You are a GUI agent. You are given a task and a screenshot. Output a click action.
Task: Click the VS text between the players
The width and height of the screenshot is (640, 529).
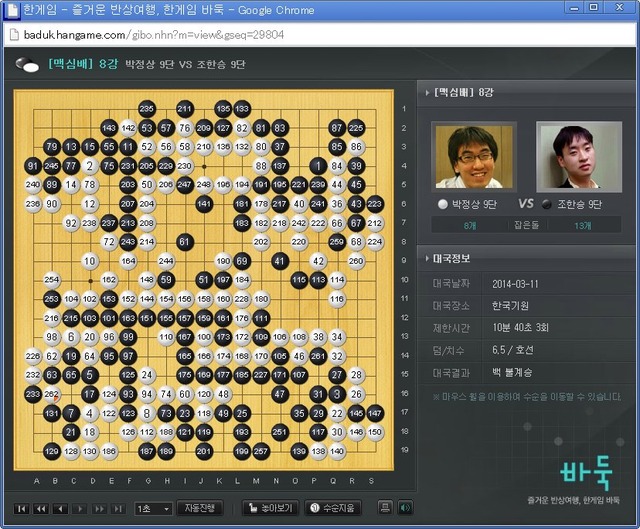[526, 204]
